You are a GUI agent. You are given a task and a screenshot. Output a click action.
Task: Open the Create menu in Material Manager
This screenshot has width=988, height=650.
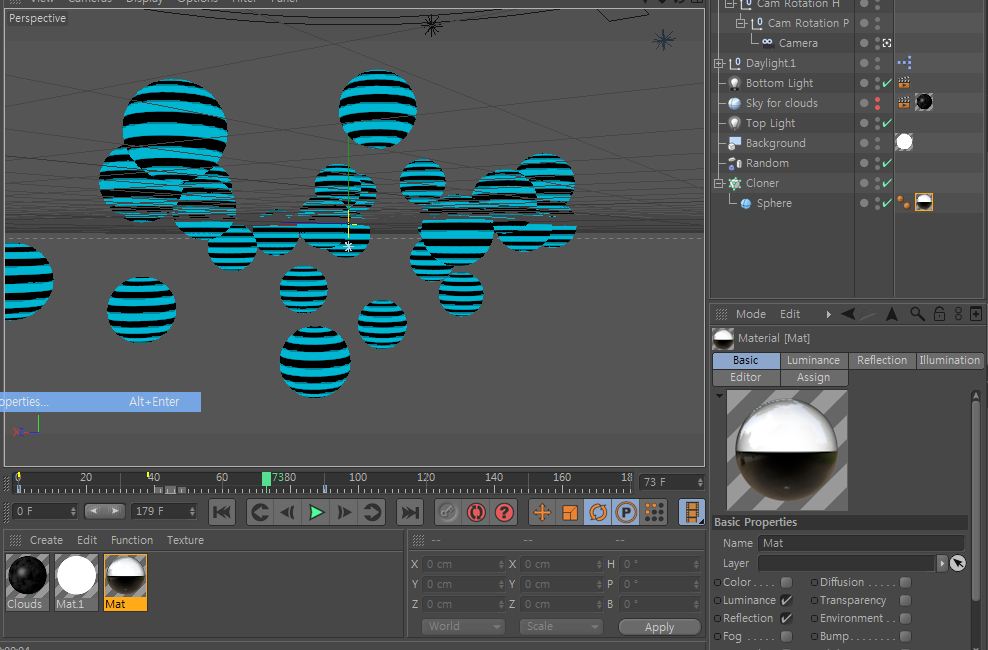(x=46, y=540)
